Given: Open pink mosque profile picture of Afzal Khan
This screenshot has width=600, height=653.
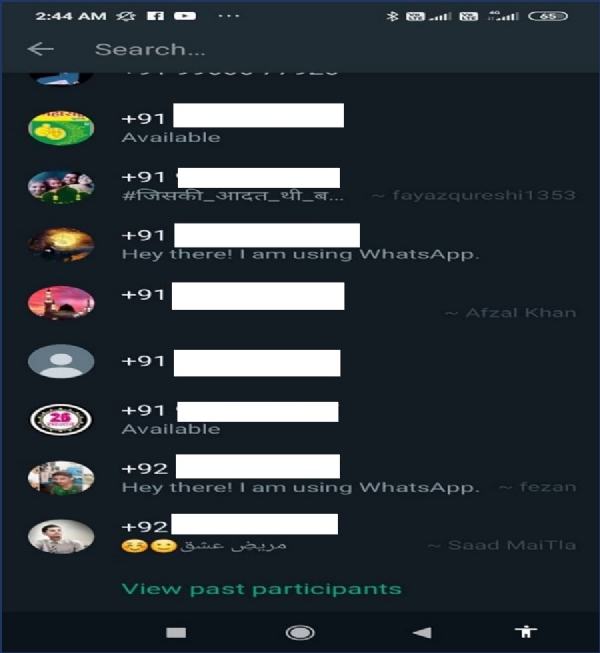Looking at the screenshot, I should 61,303.
